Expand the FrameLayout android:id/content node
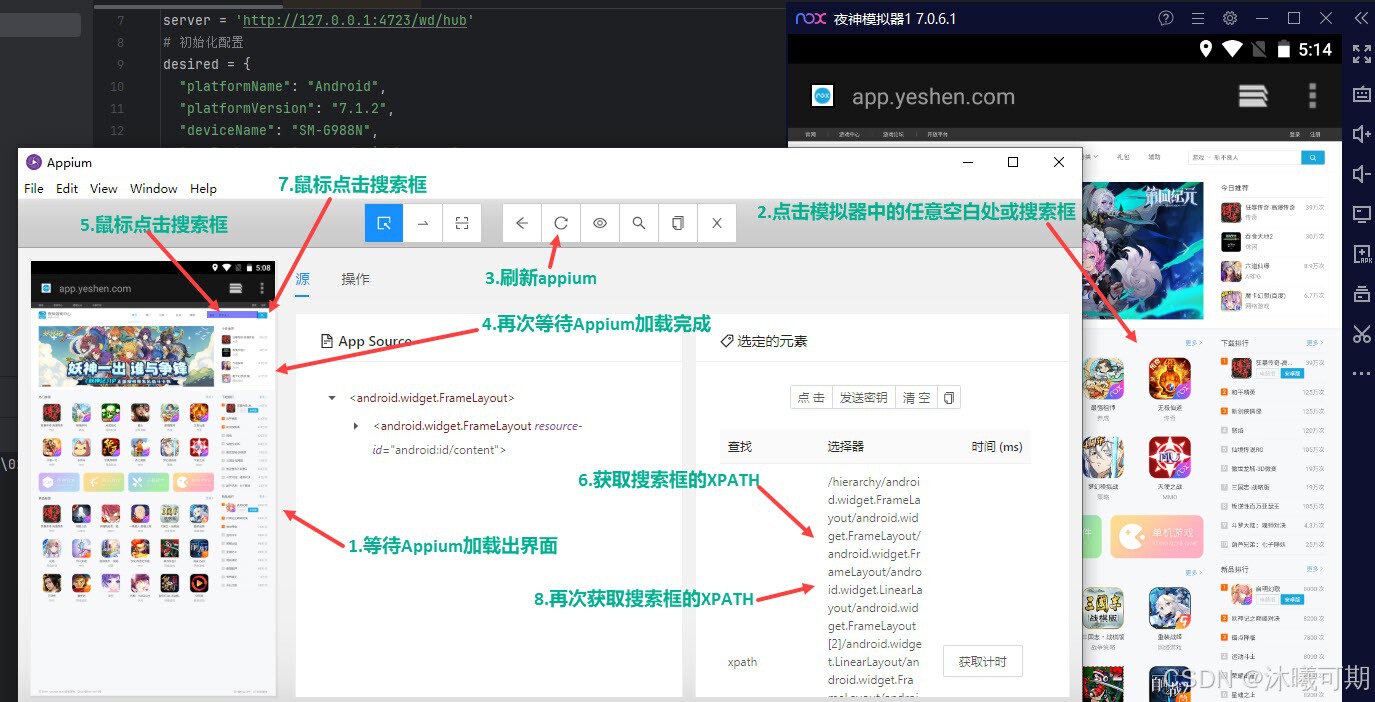1375x702 pixels. coord(356,426)
